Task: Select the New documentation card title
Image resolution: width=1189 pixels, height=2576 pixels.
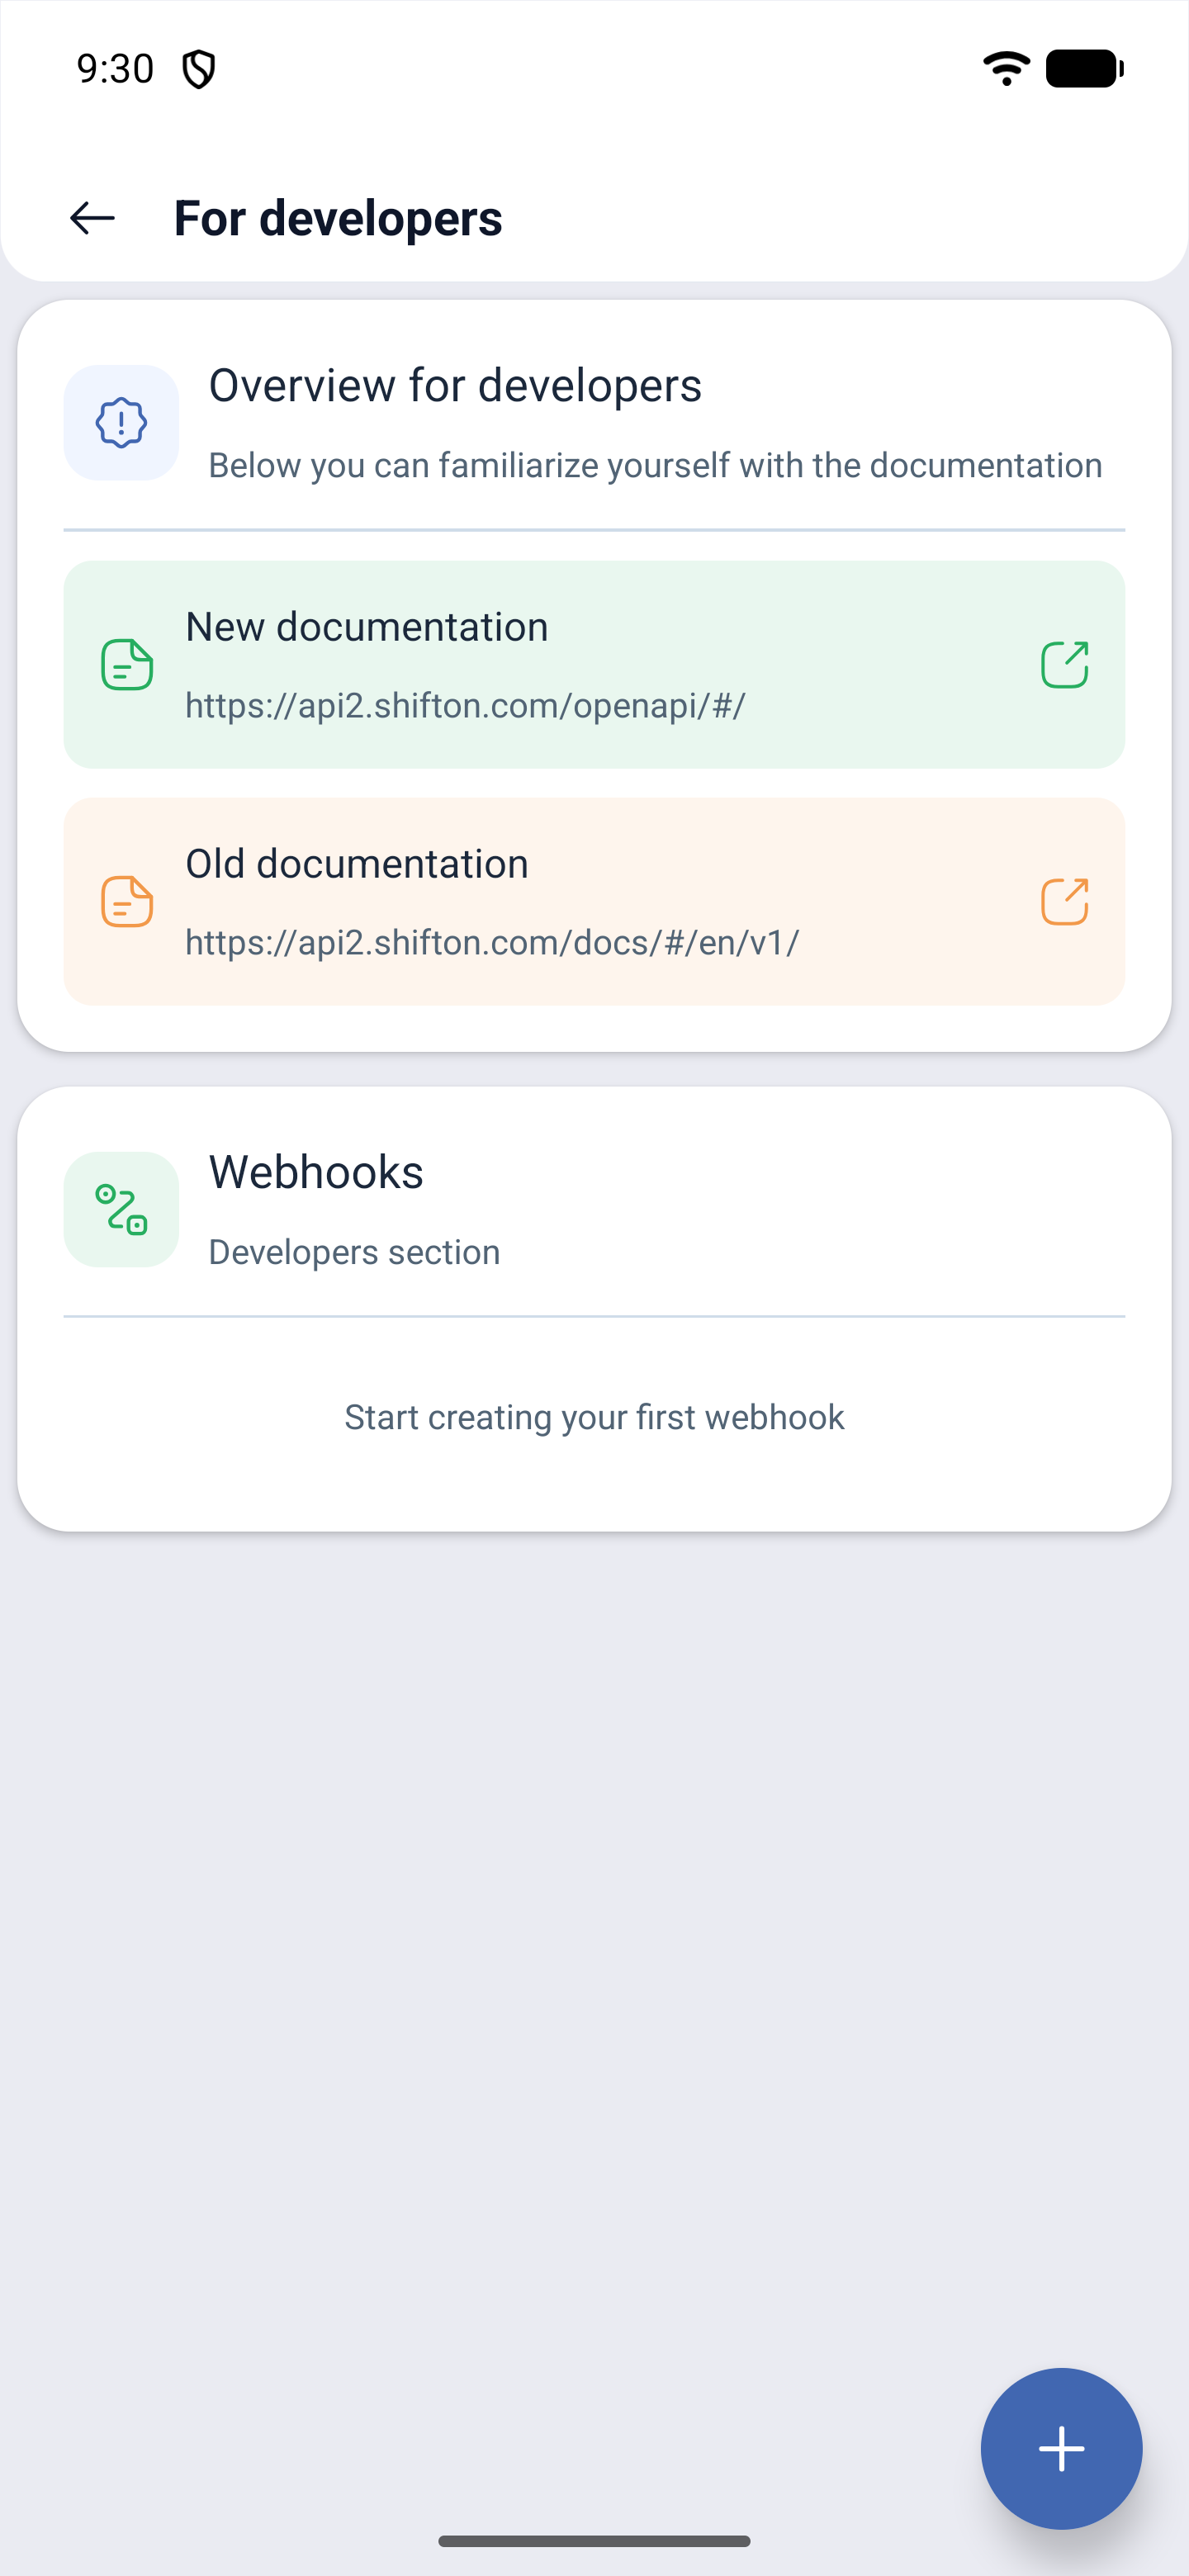Action: 367,627
